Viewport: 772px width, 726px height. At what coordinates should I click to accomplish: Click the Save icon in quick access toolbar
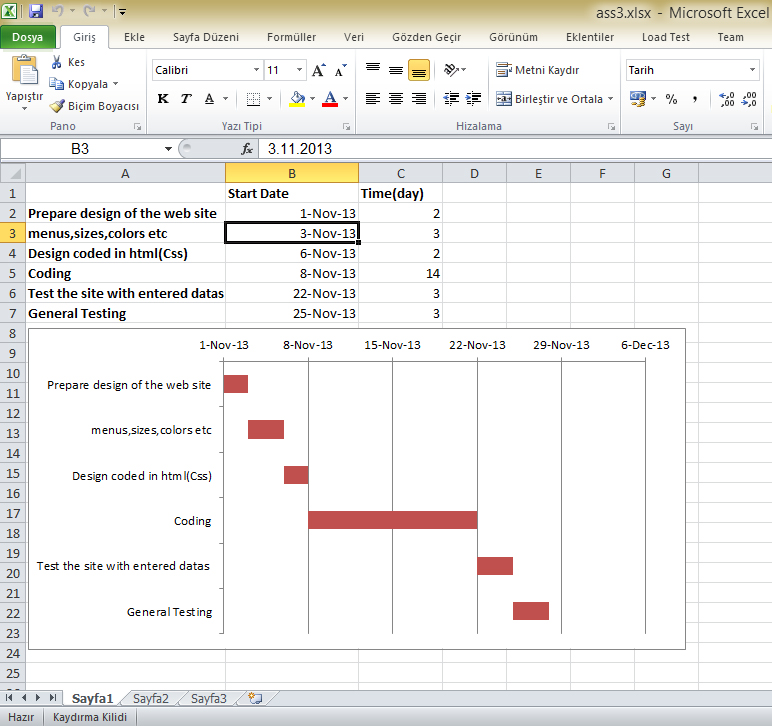tap(37, 12)
